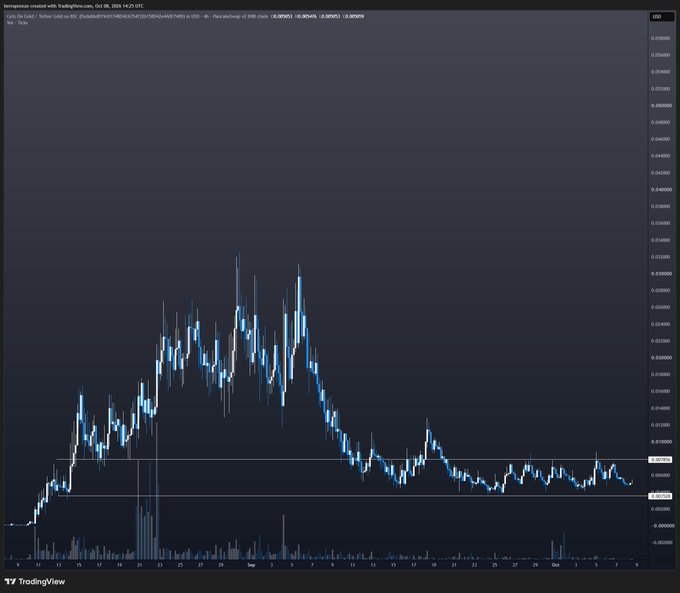
Task: Click the 0.010000 price axis label
Action: pos(661,442)
